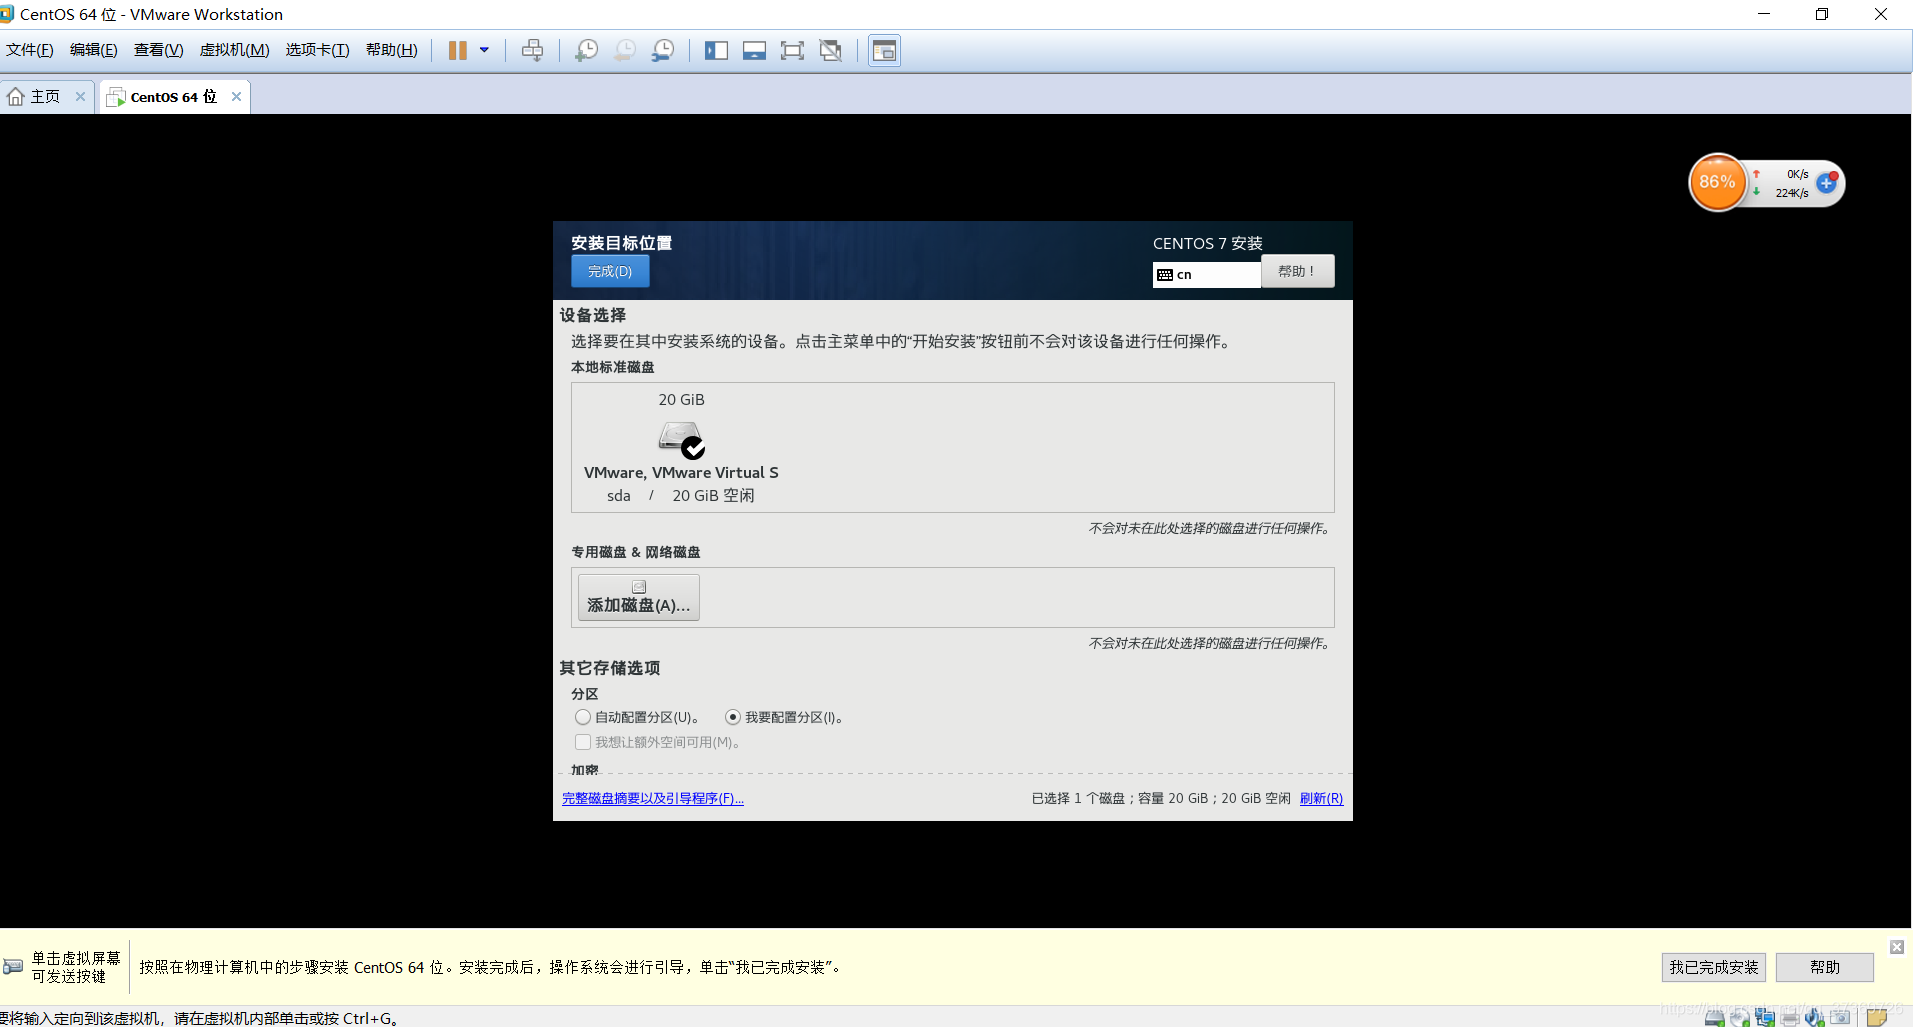Click the 添加磁盘(A)... button
The width and height of the screenshot is (1913, 1027).
[638, 597]
